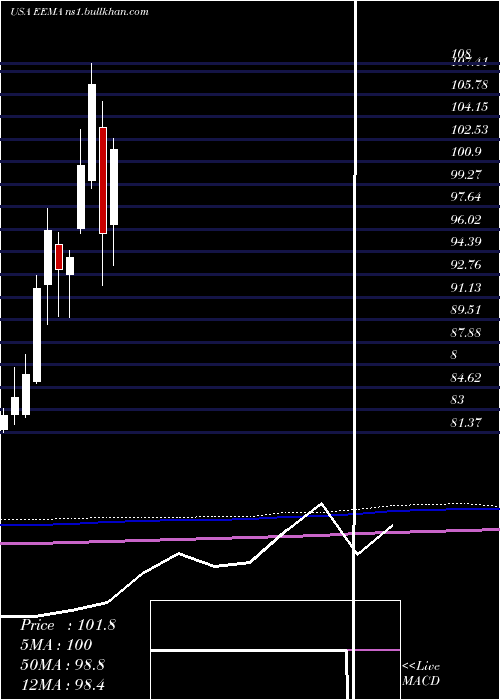500x700 pixels.
Task: Click the 99.27 price axis label
Action: coord(466,174)
